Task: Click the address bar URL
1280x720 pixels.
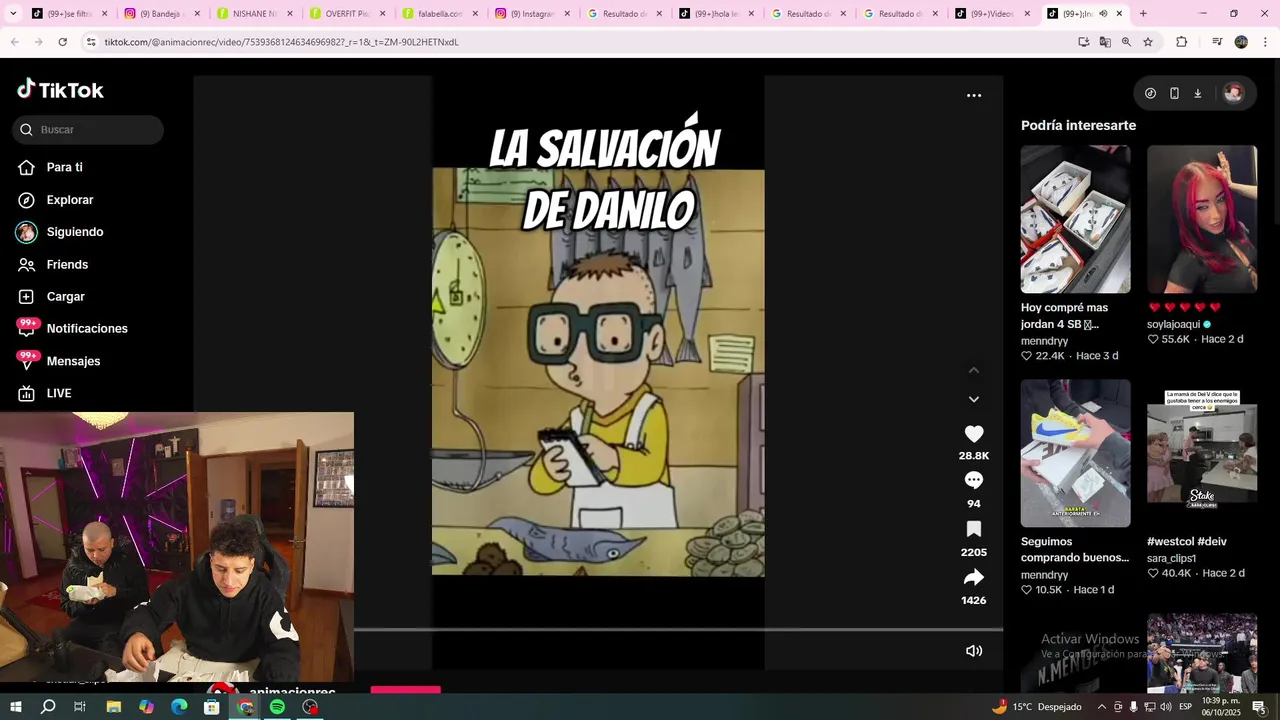Action: coord(281,42)
